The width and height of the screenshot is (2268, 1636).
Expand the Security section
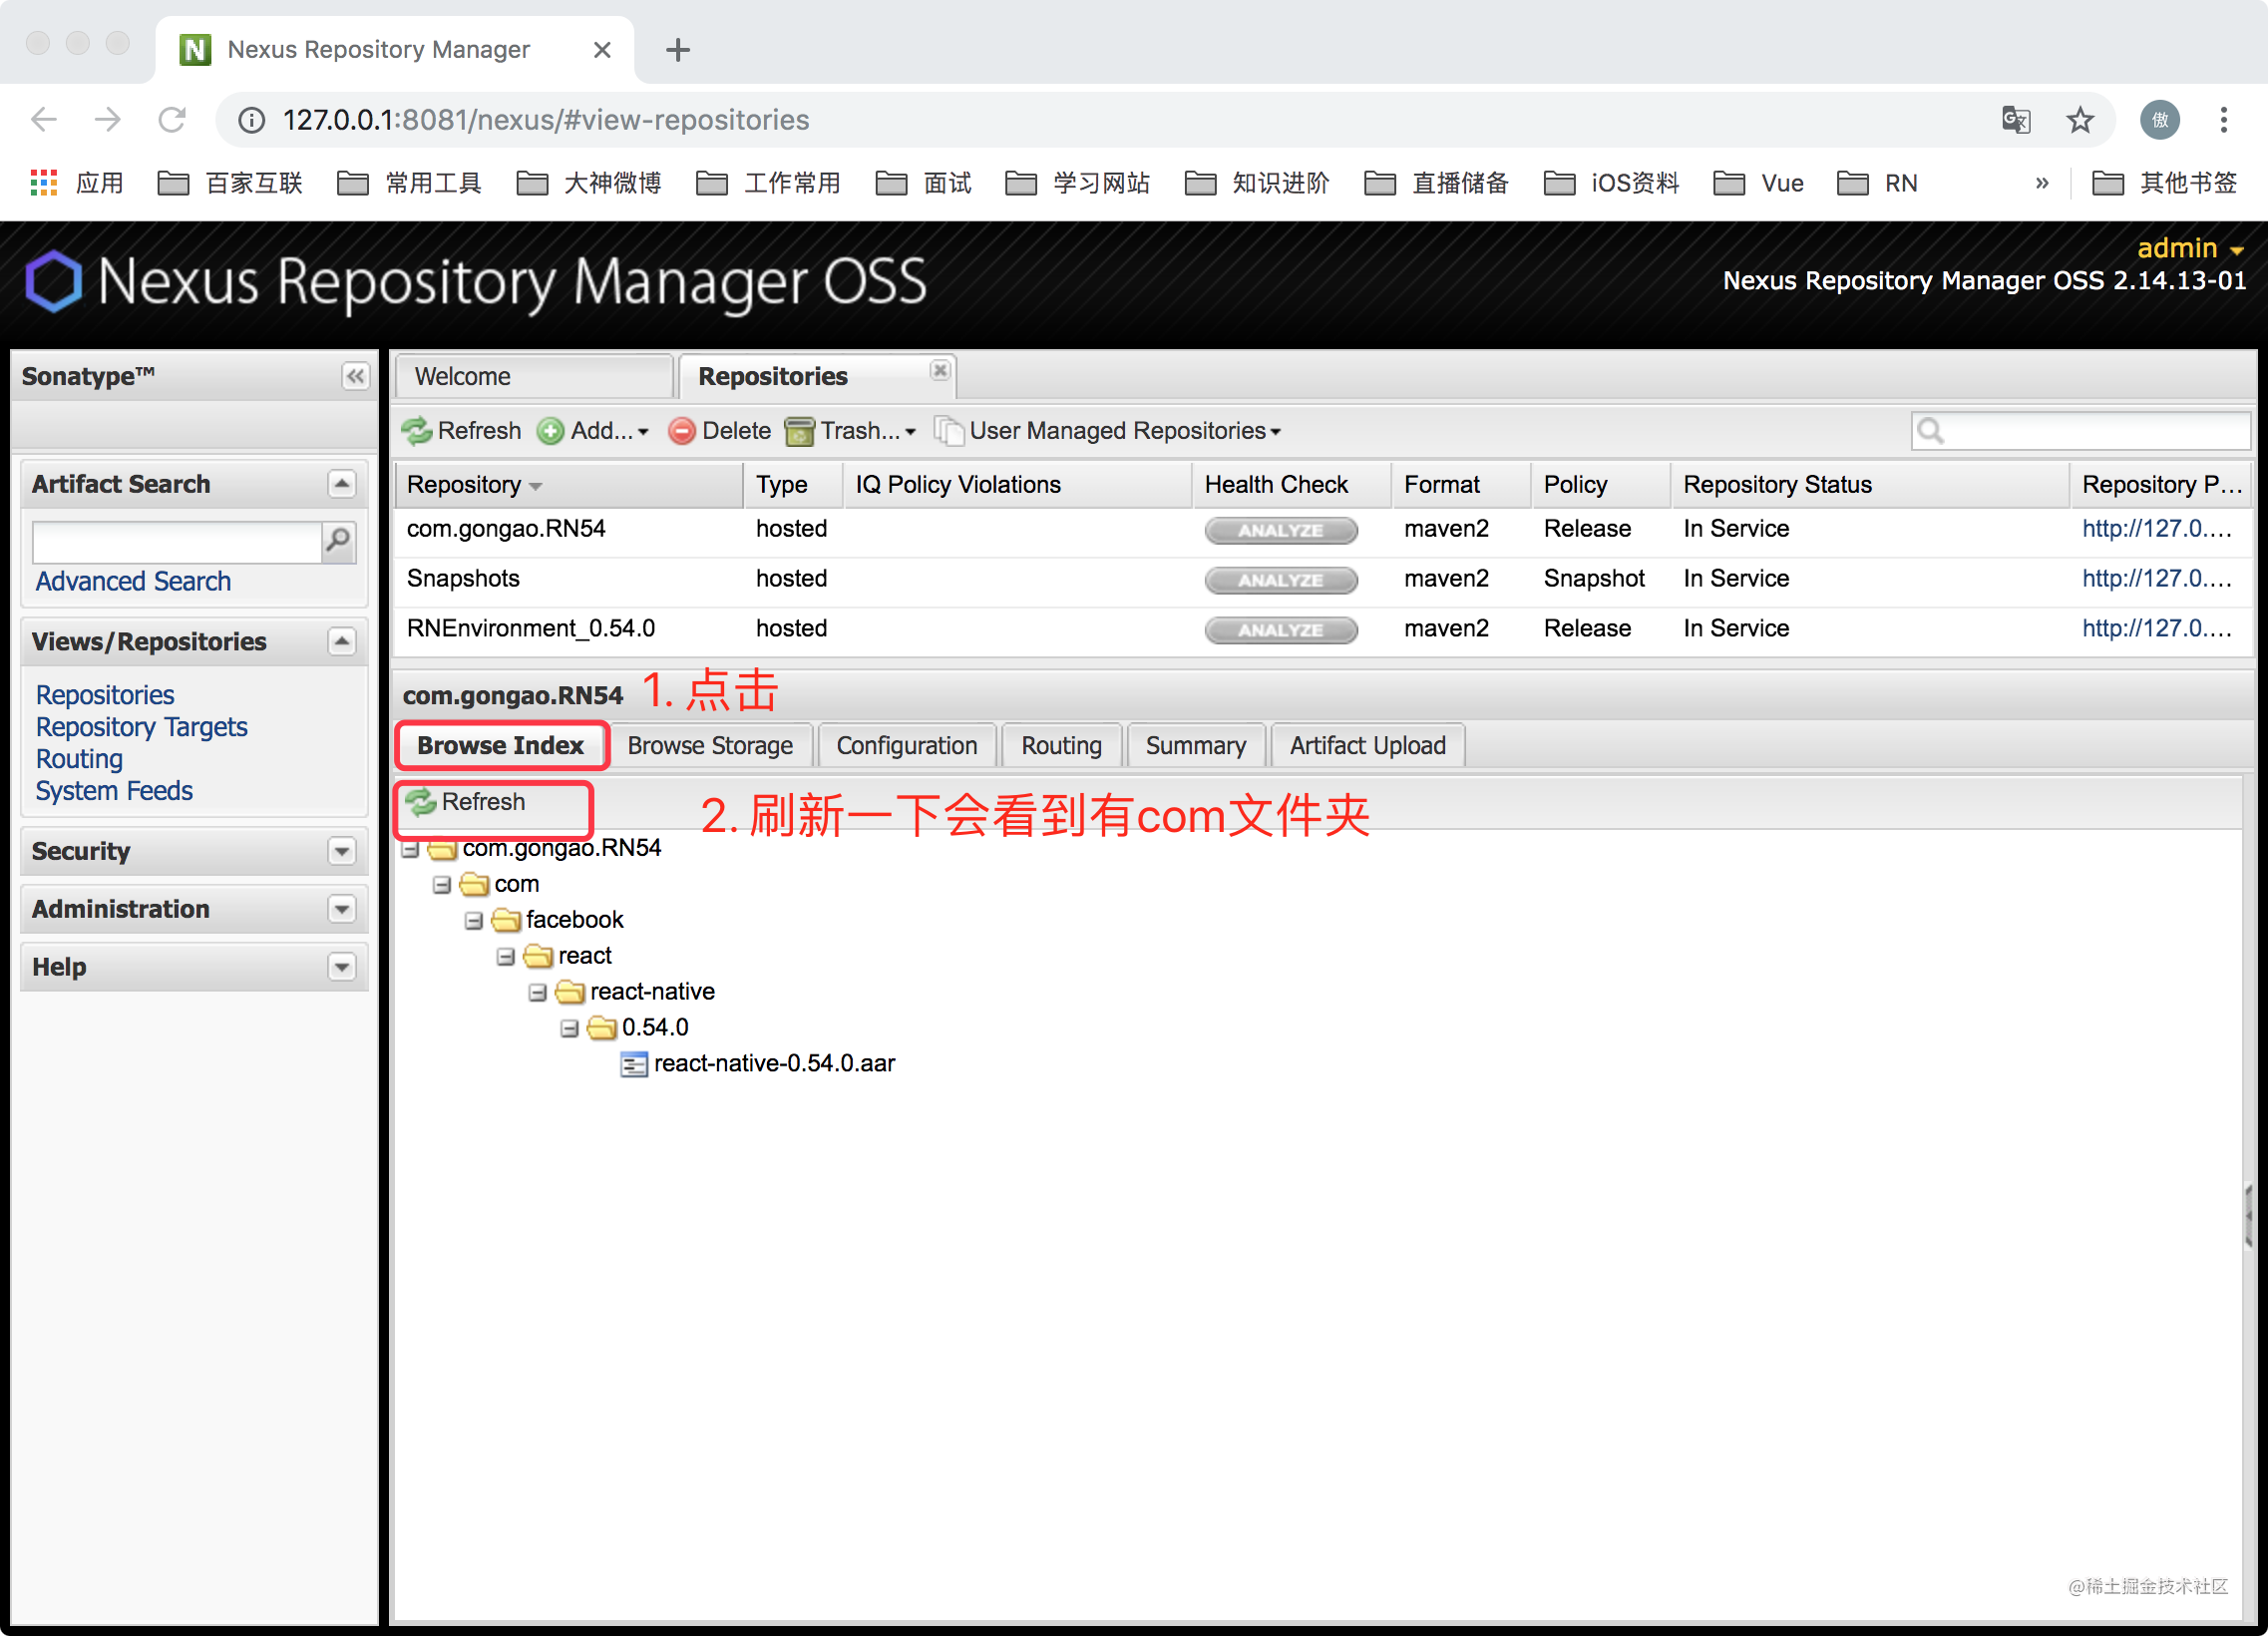(x=342, y=851)
